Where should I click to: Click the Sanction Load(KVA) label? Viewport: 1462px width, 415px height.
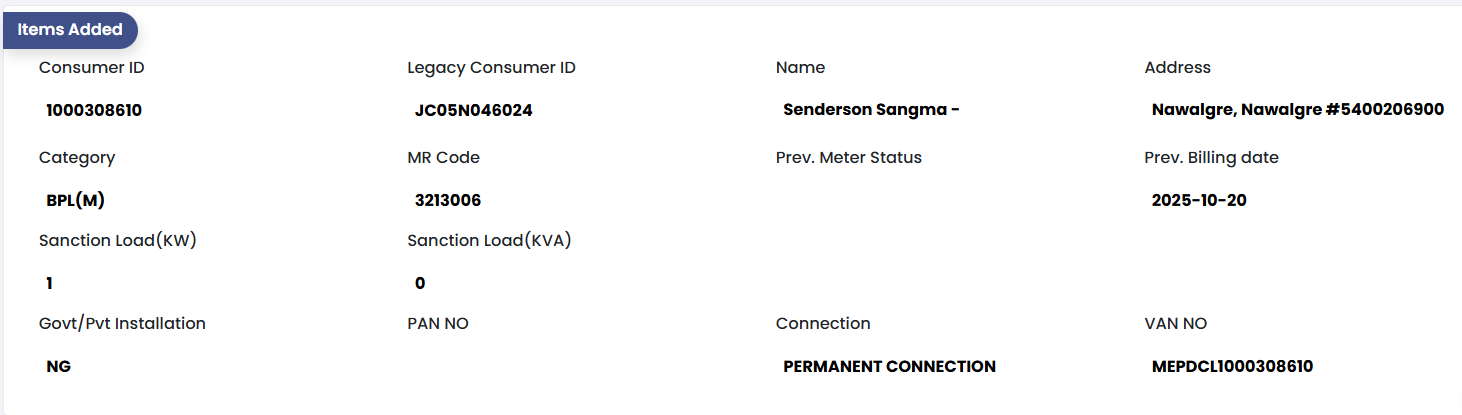[489, 241]
